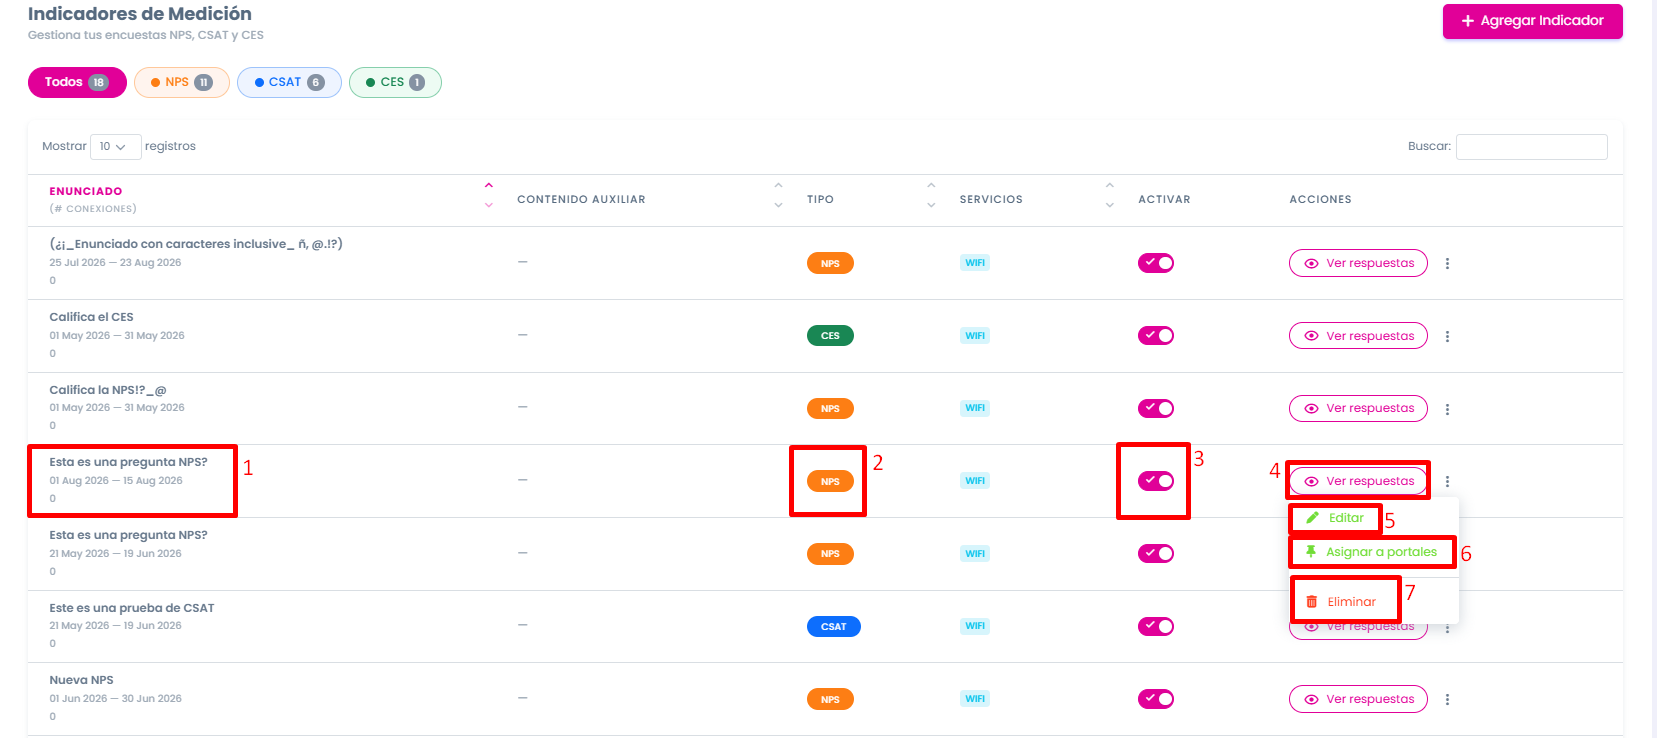This screenshot has width=1657, height=738.
Task: Click the pin Asignar a portales option
Action: [1372, 552]
